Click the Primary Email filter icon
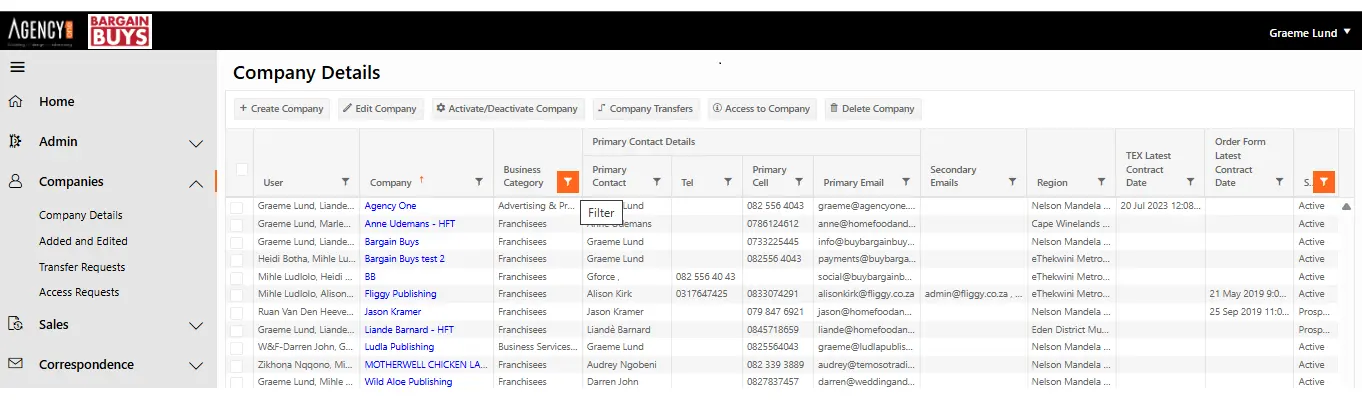Screen dimensions: 1362x400 click(906, 182)
